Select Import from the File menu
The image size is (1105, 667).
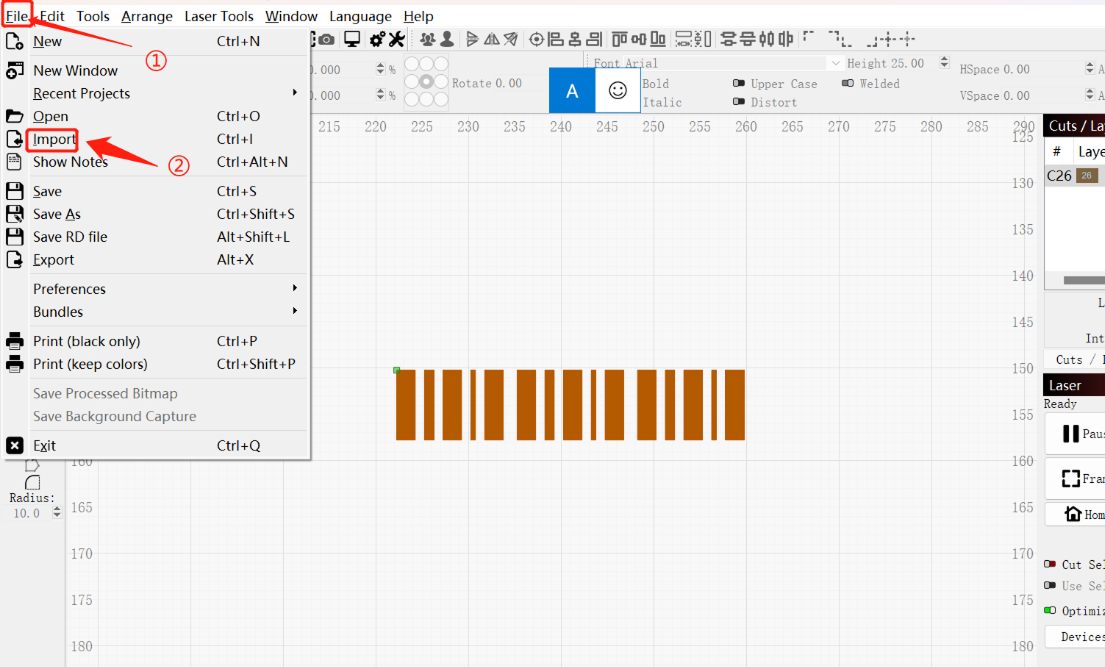click(x=55, y=139)
